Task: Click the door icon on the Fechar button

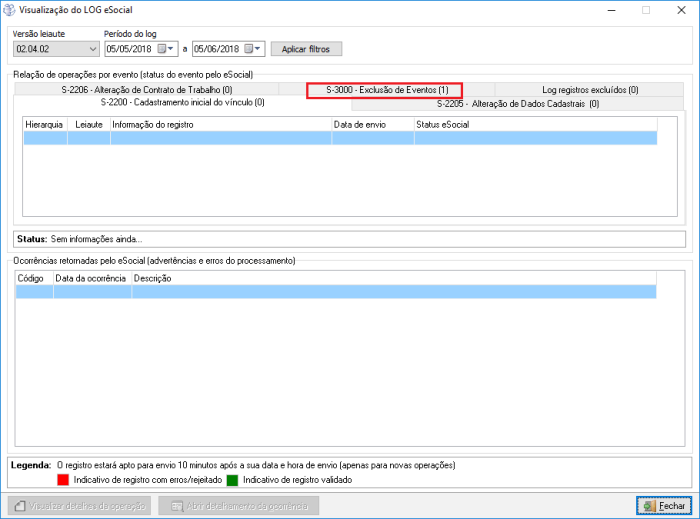Action: [x=649, y=506]
